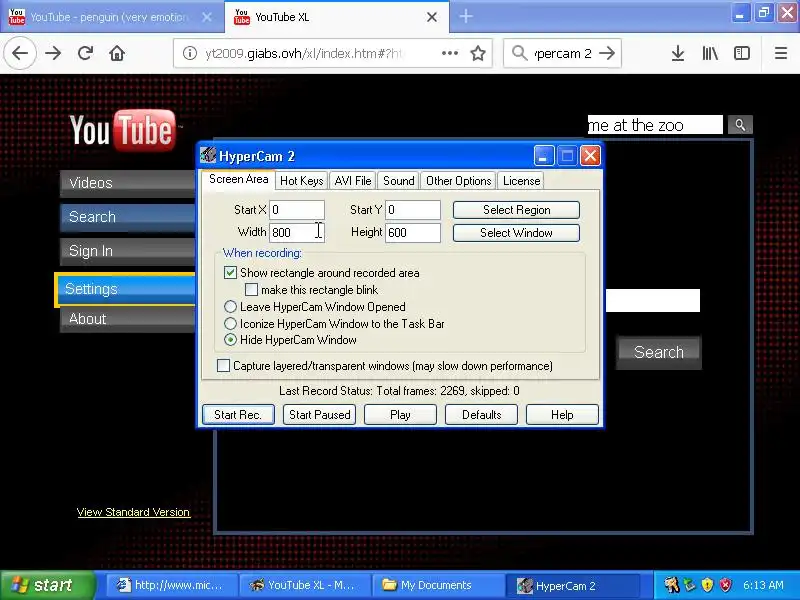
Task: Open the Videos menu item in sidebar
Action: coord(128,183)
